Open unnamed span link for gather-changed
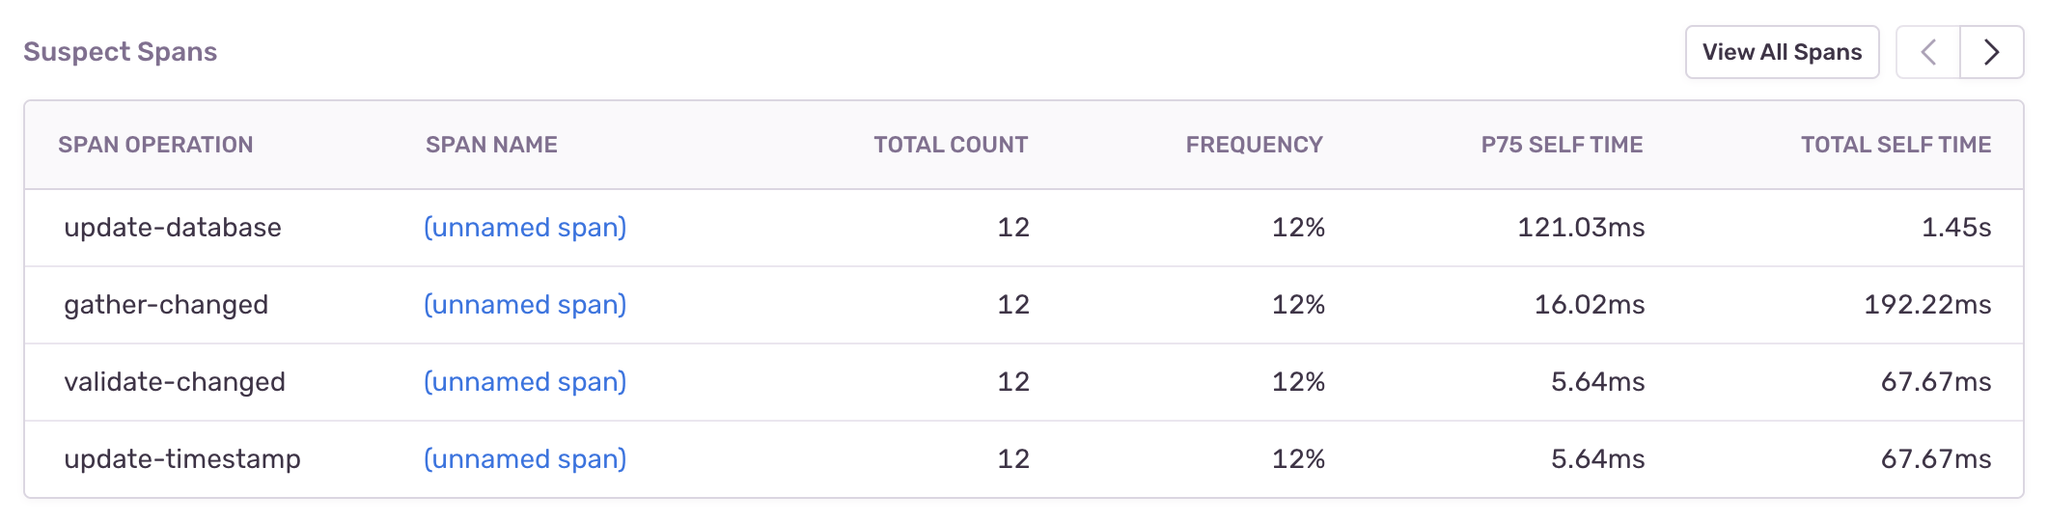Viewport: 2048px width, 521px height. (x=525, y=305)
